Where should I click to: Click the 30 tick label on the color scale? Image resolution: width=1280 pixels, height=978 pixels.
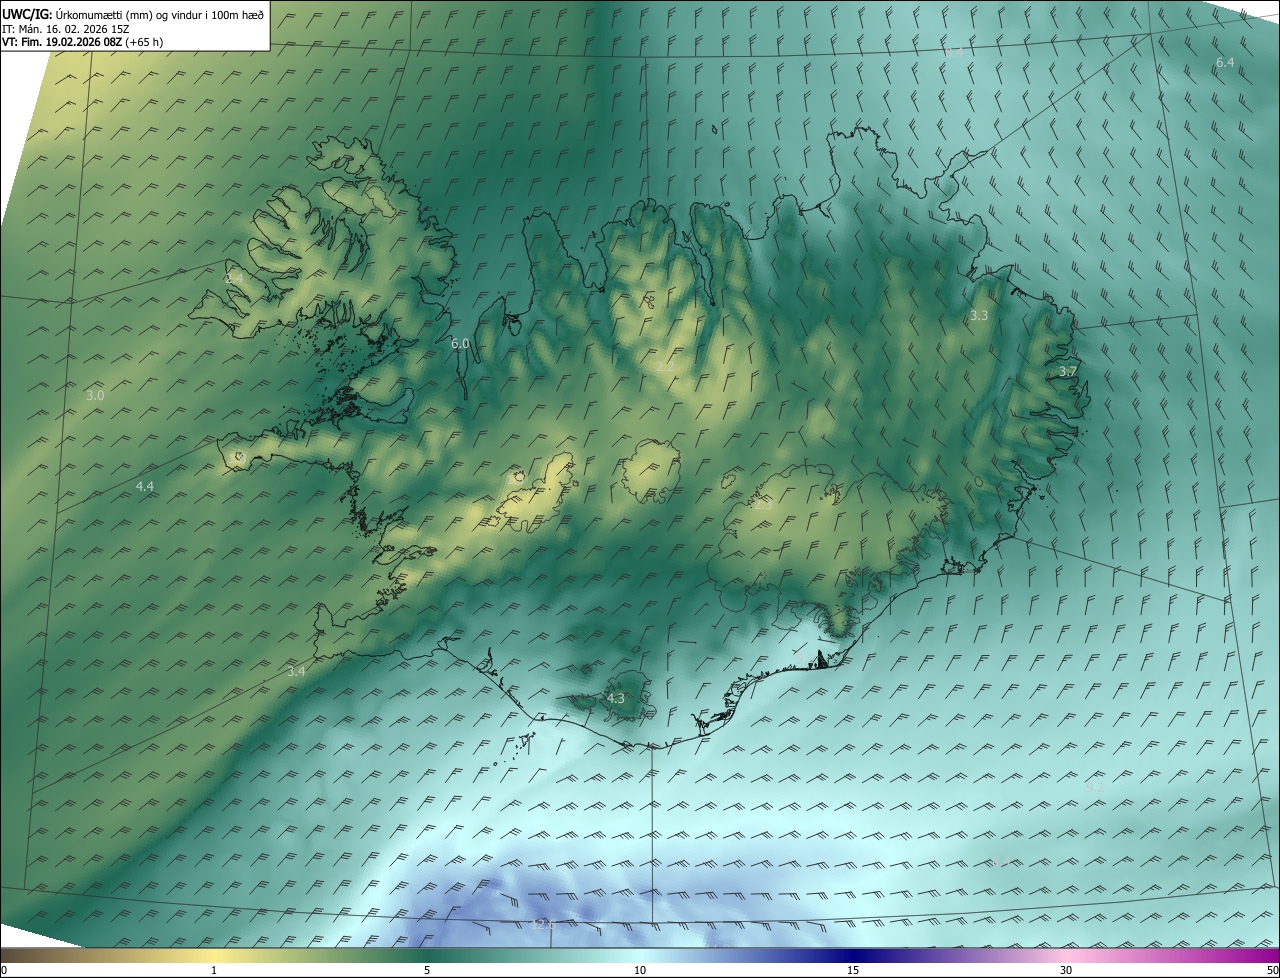(x=1066, y=970)
